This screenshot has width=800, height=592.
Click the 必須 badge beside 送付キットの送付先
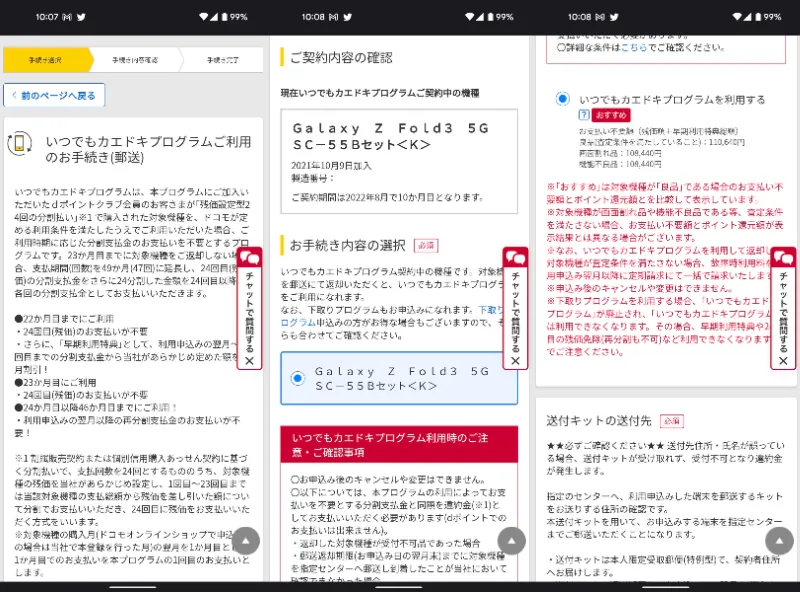pyautogui.click(x=672, y=421)
